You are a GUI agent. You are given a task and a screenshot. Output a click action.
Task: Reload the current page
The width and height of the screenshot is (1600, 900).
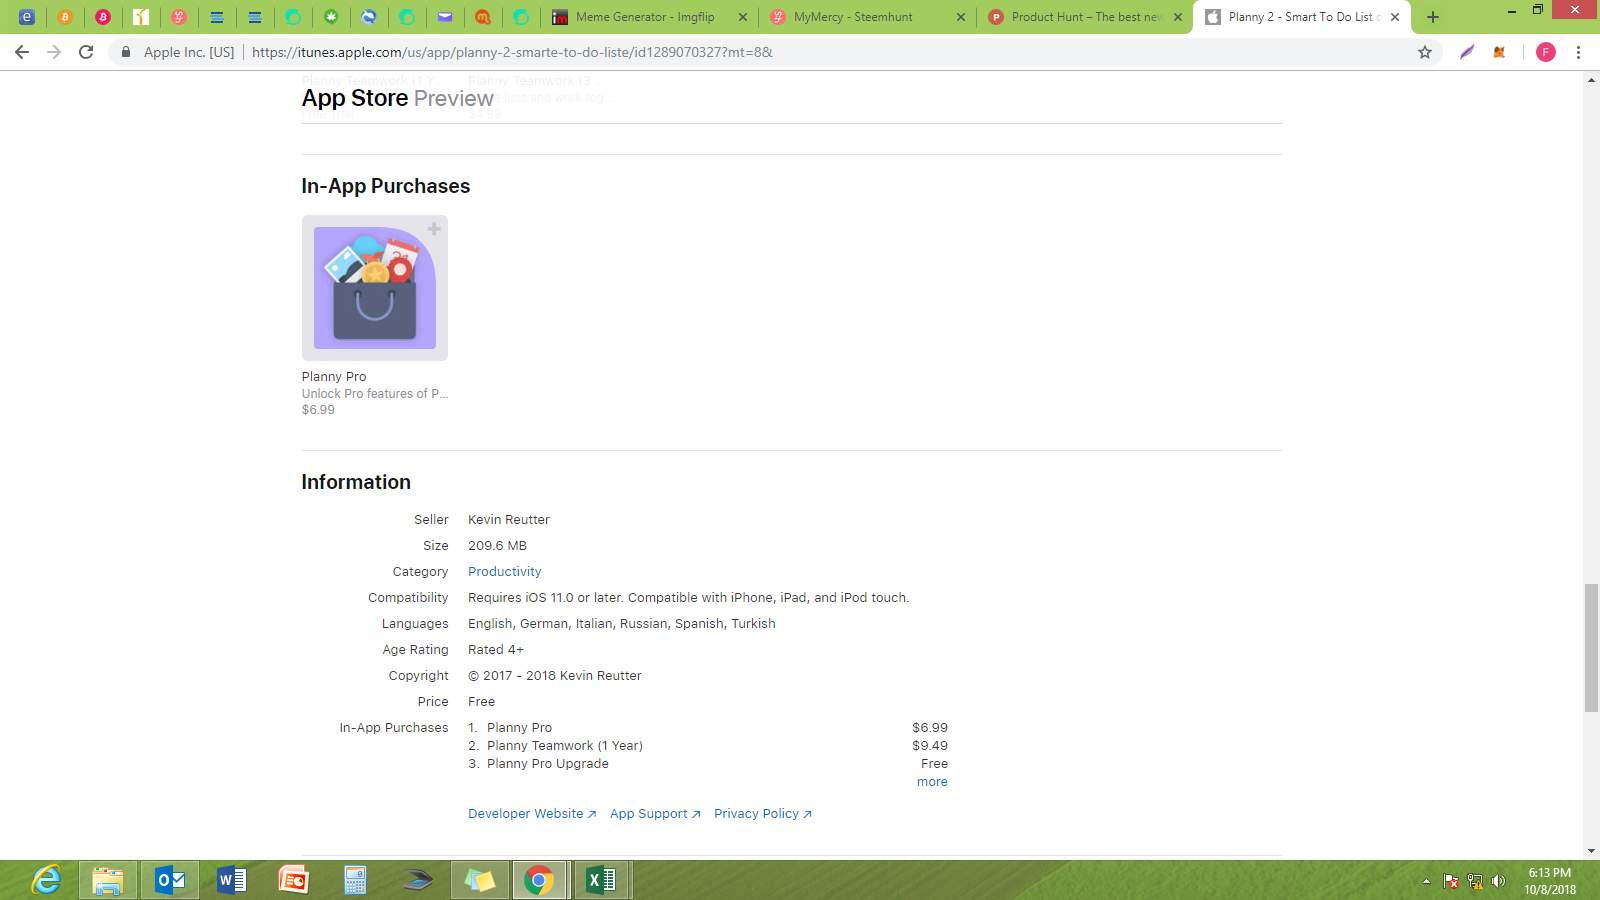pos(86,52)
